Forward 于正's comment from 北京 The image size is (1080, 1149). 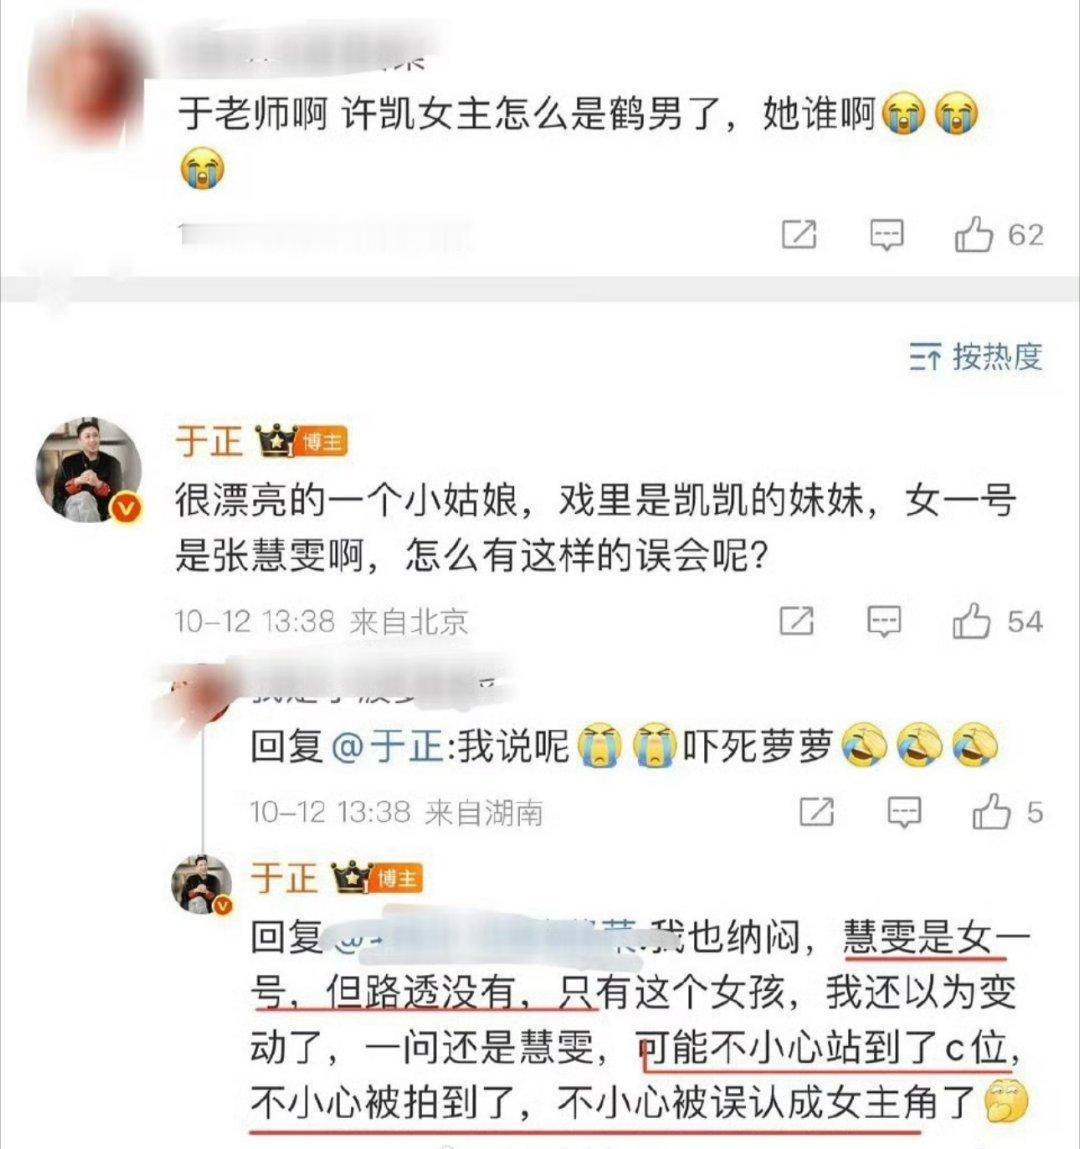coord(796,621)
